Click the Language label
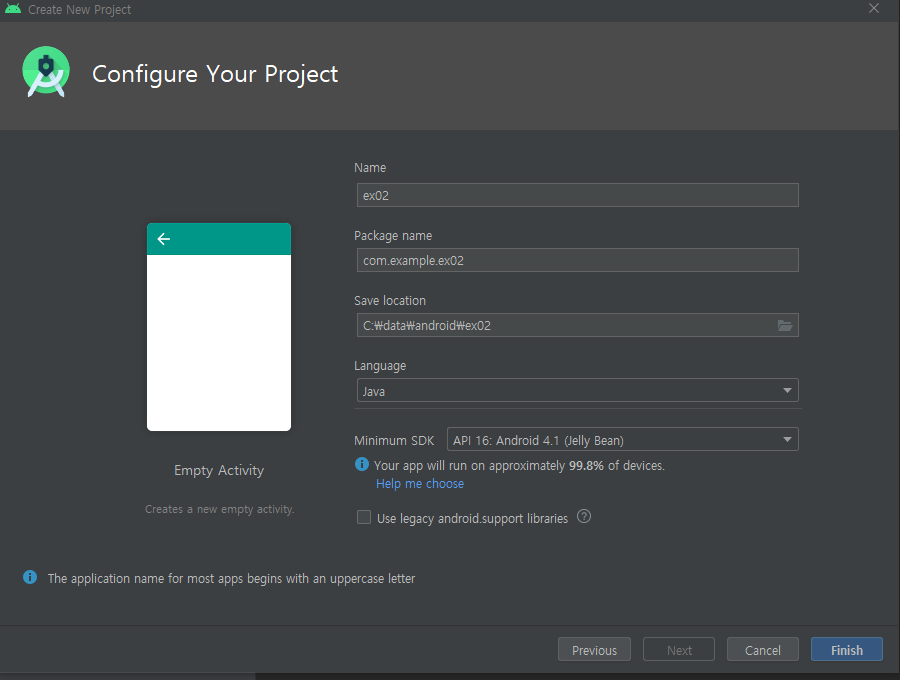This screenshot has width=900, height=680. coord(380,366)
